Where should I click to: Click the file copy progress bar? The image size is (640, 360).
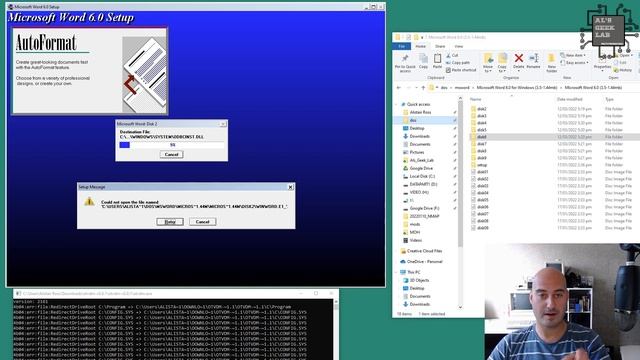[x=172, y=145]
